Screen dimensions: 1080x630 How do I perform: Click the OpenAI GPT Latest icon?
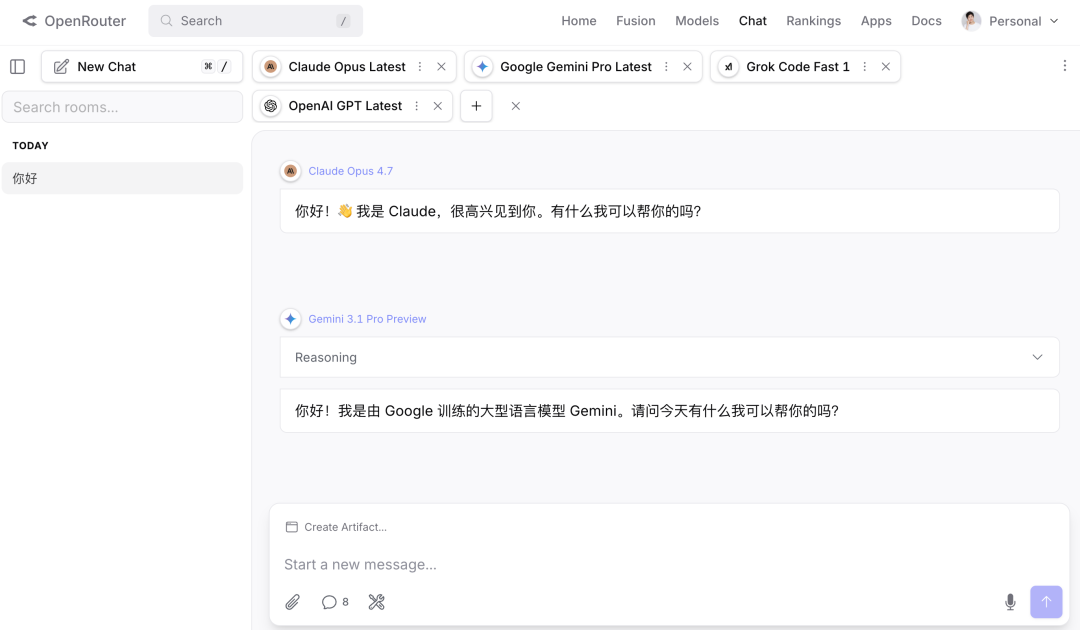(271, 106)
